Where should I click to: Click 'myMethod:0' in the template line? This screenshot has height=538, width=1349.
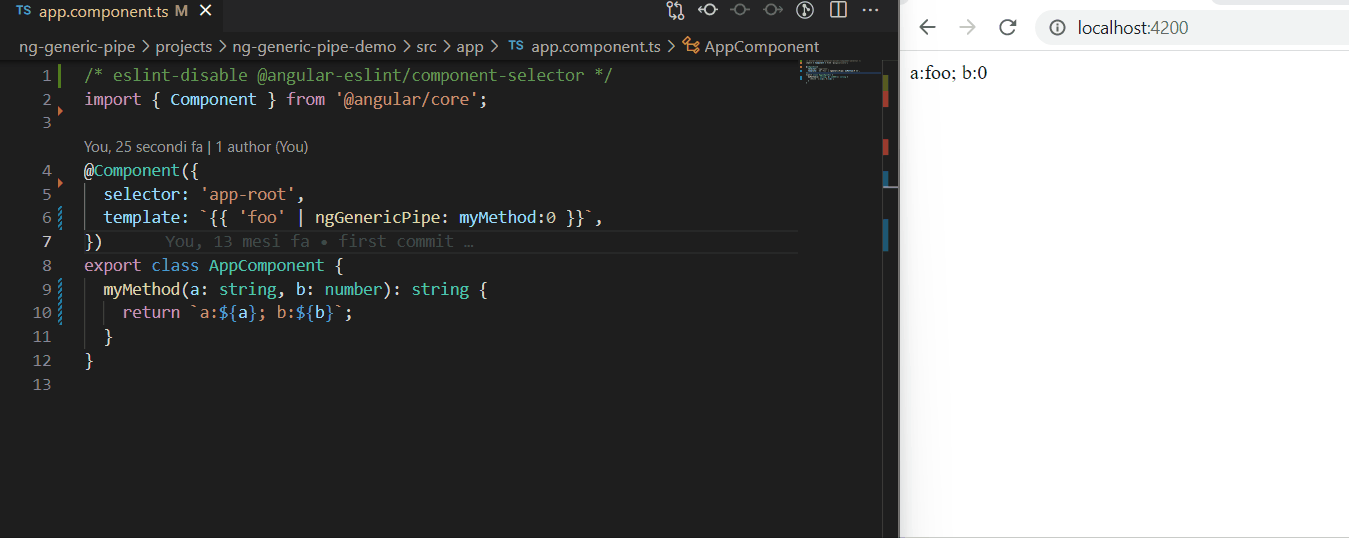click(507, 218)
